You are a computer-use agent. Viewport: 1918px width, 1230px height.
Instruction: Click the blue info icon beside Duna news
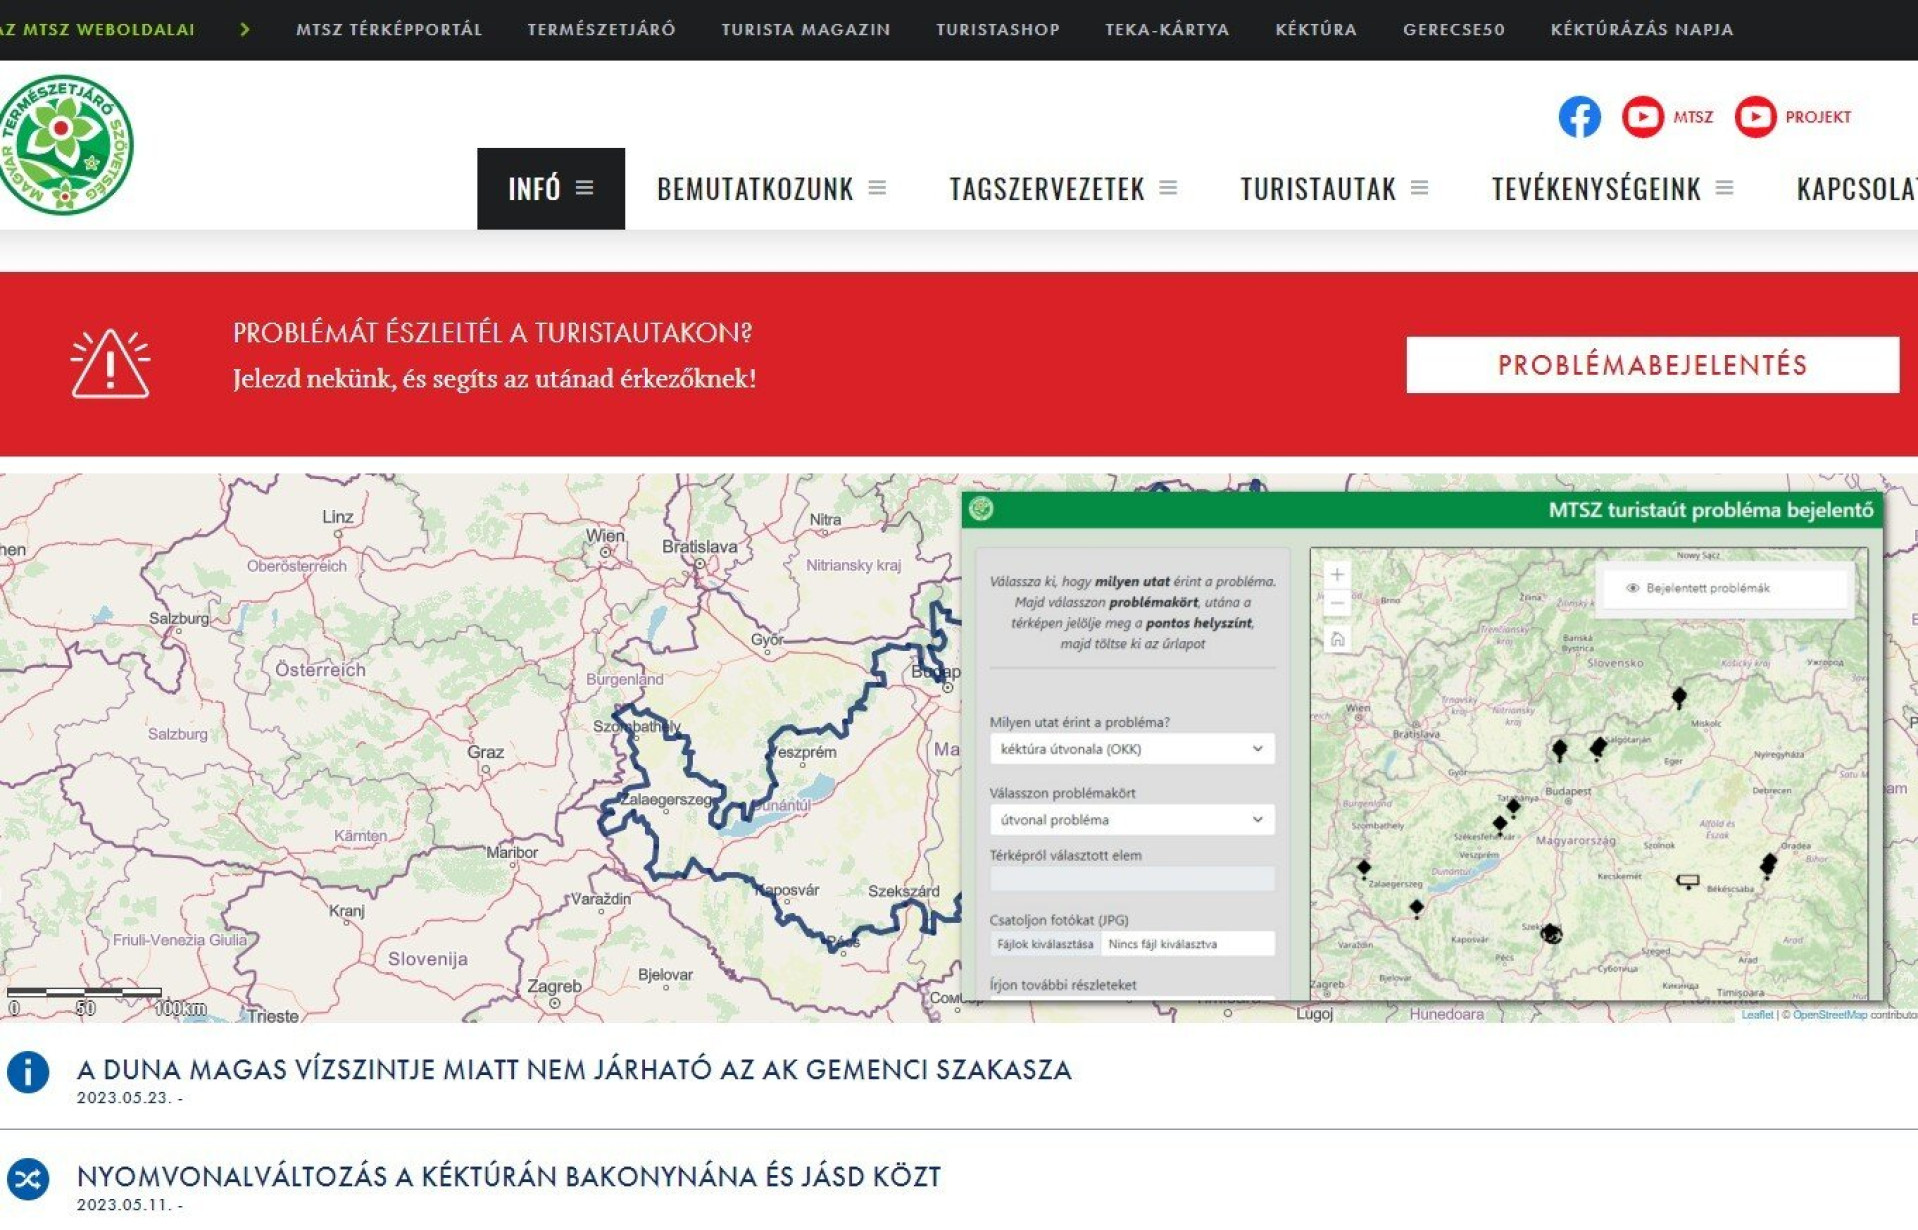[x=28, y=1072]
